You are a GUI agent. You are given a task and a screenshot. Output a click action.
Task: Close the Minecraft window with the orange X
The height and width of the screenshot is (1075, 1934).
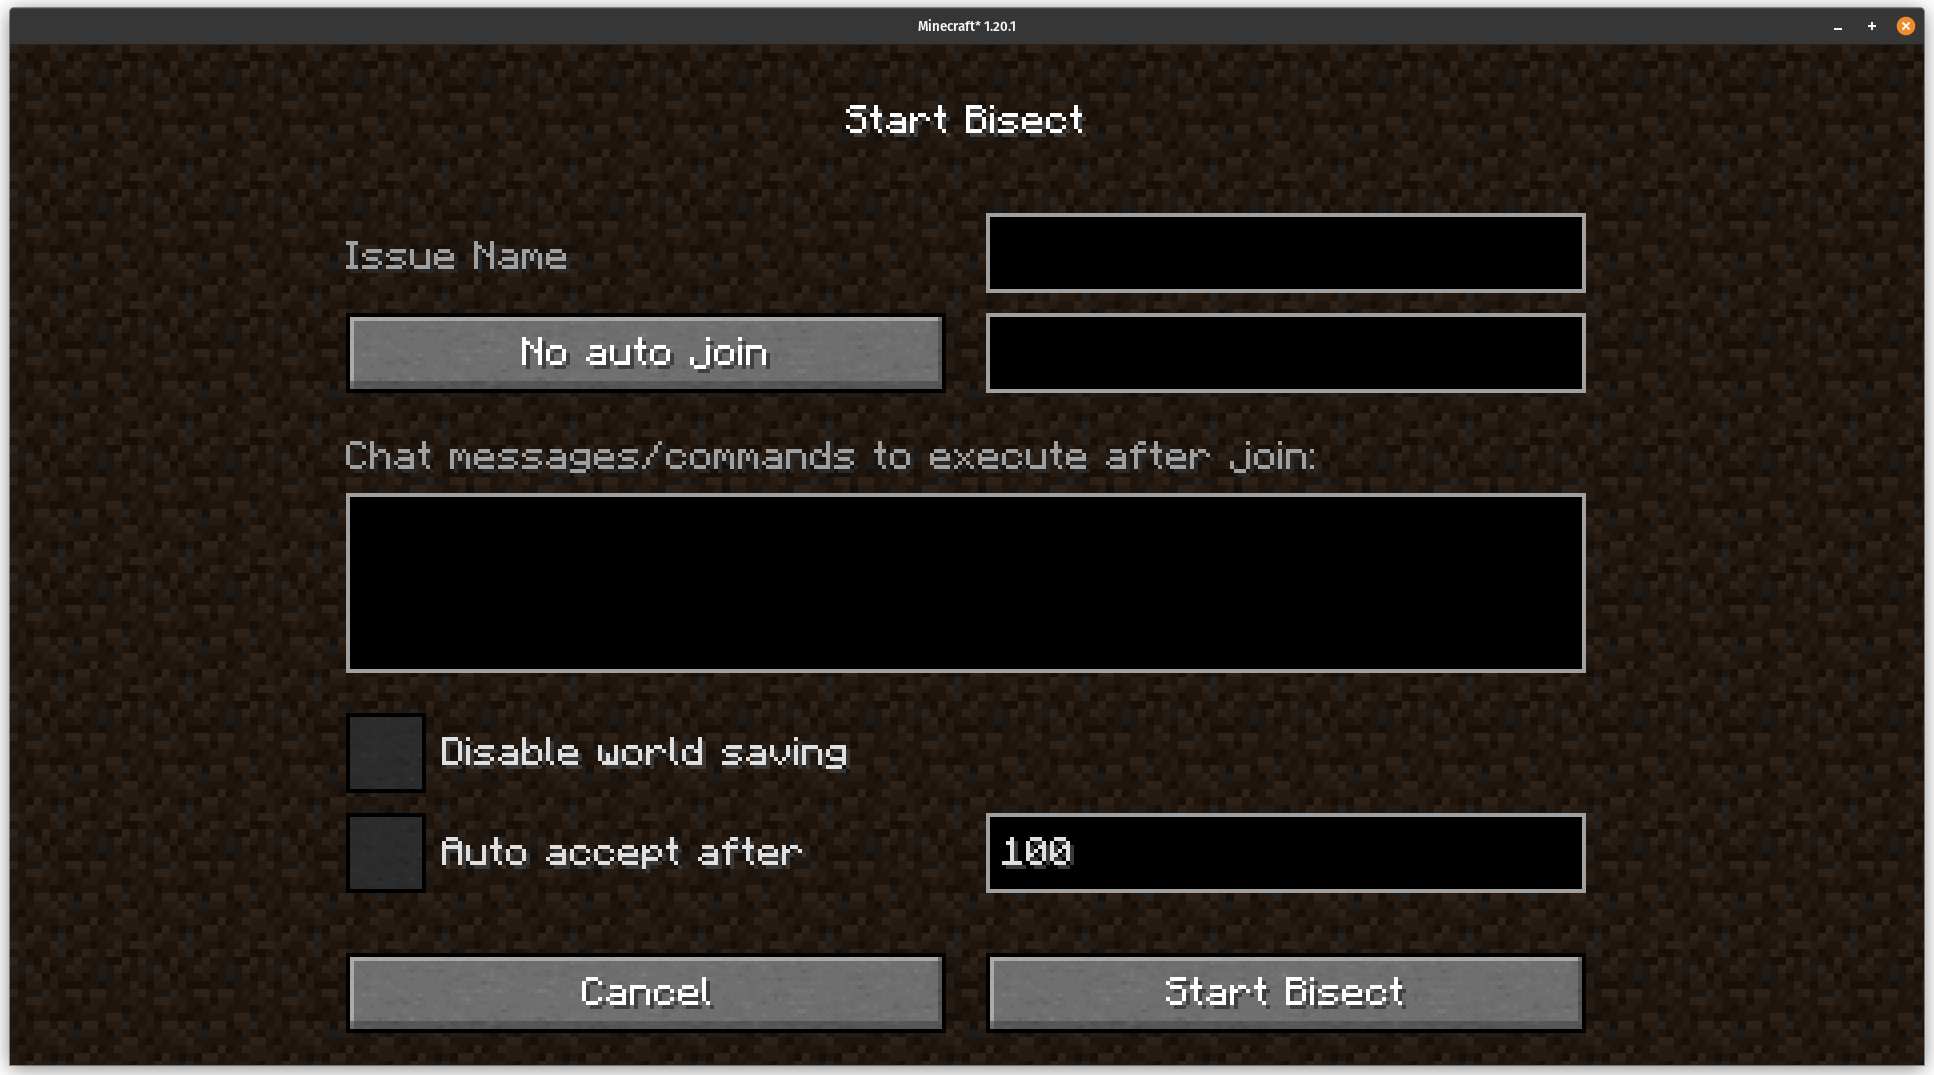(x=1906, y=27)
